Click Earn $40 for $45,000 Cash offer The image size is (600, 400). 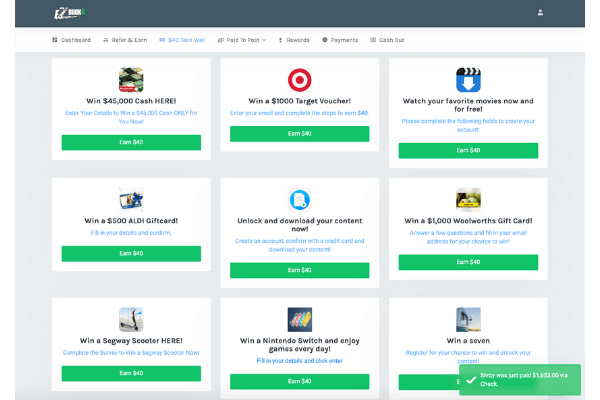pos(131,142)
